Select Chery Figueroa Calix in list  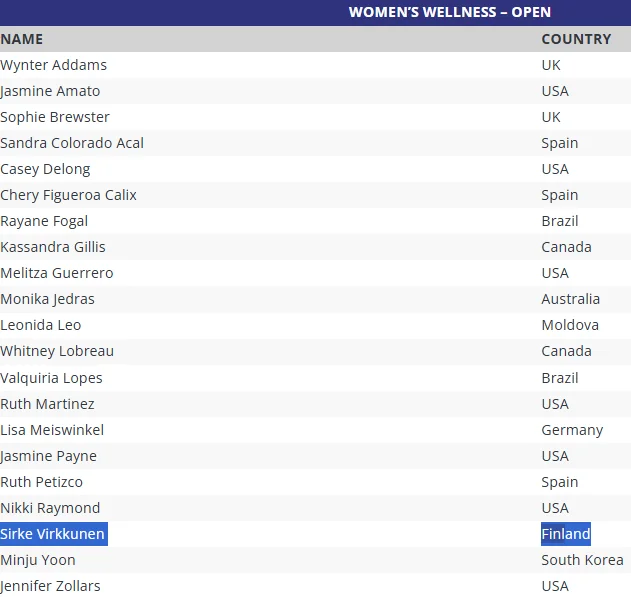point(68,195)
